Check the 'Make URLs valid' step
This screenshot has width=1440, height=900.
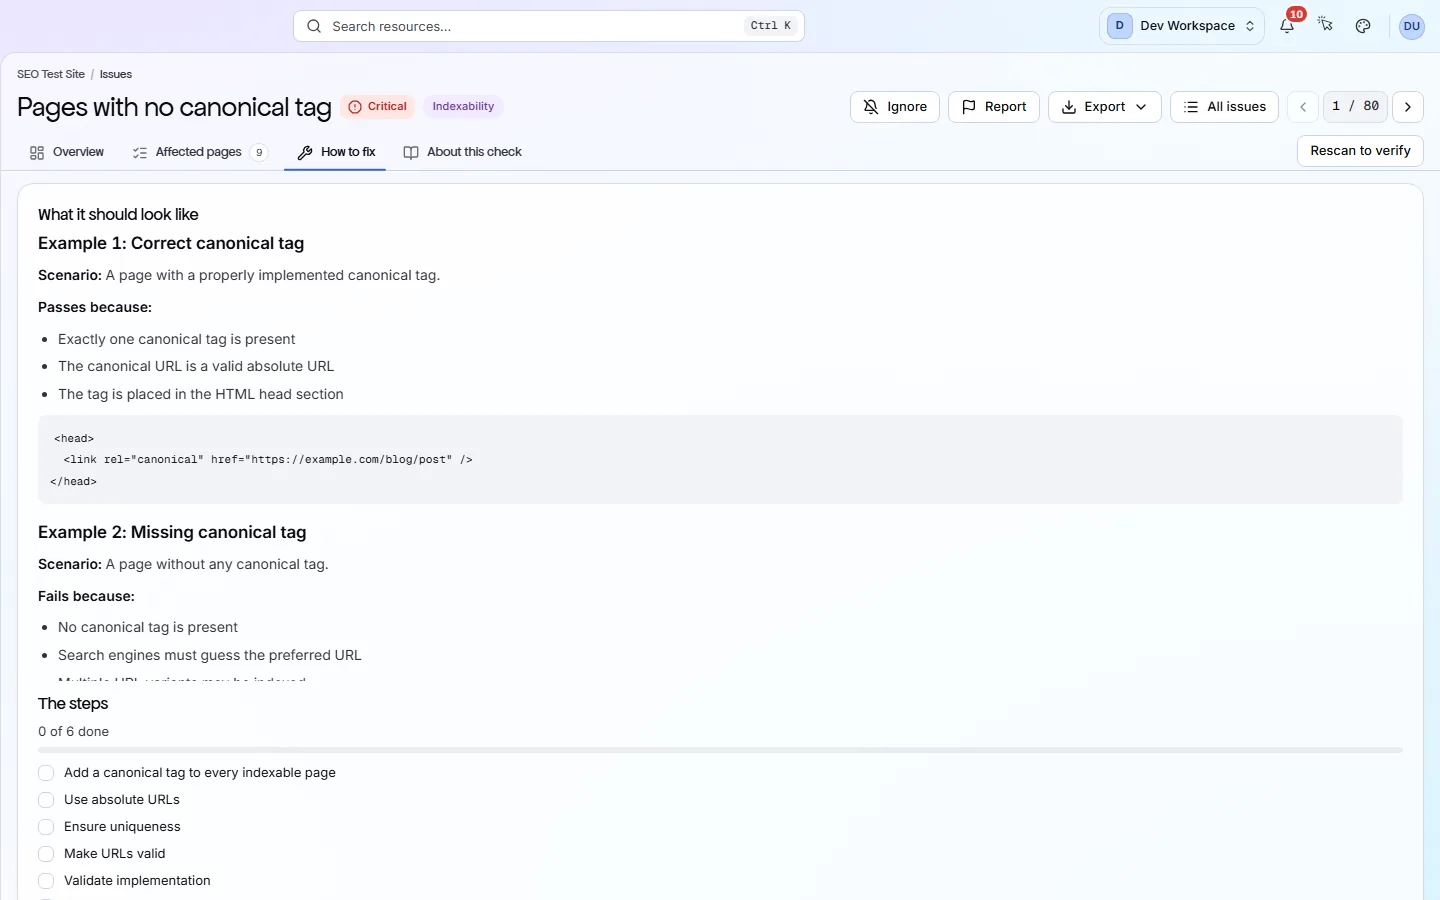click(46, 854)
